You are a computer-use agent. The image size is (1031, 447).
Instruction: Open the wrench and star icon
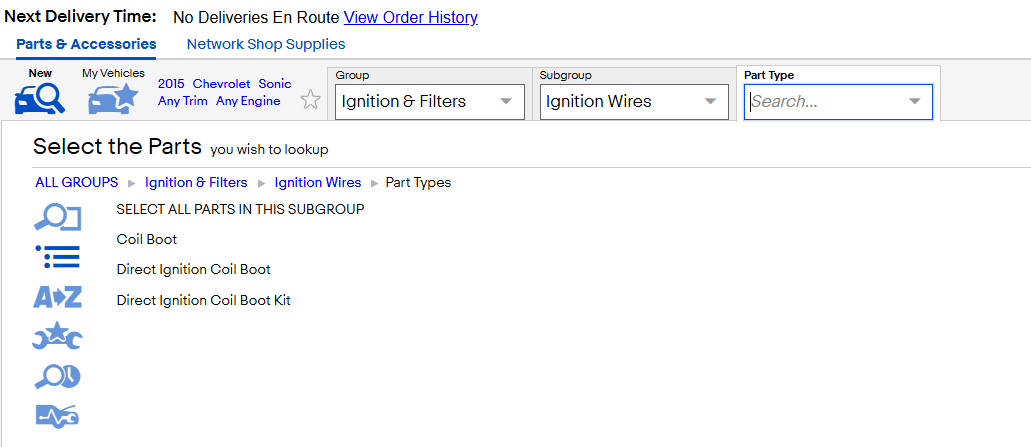click(x=57, y=336)
